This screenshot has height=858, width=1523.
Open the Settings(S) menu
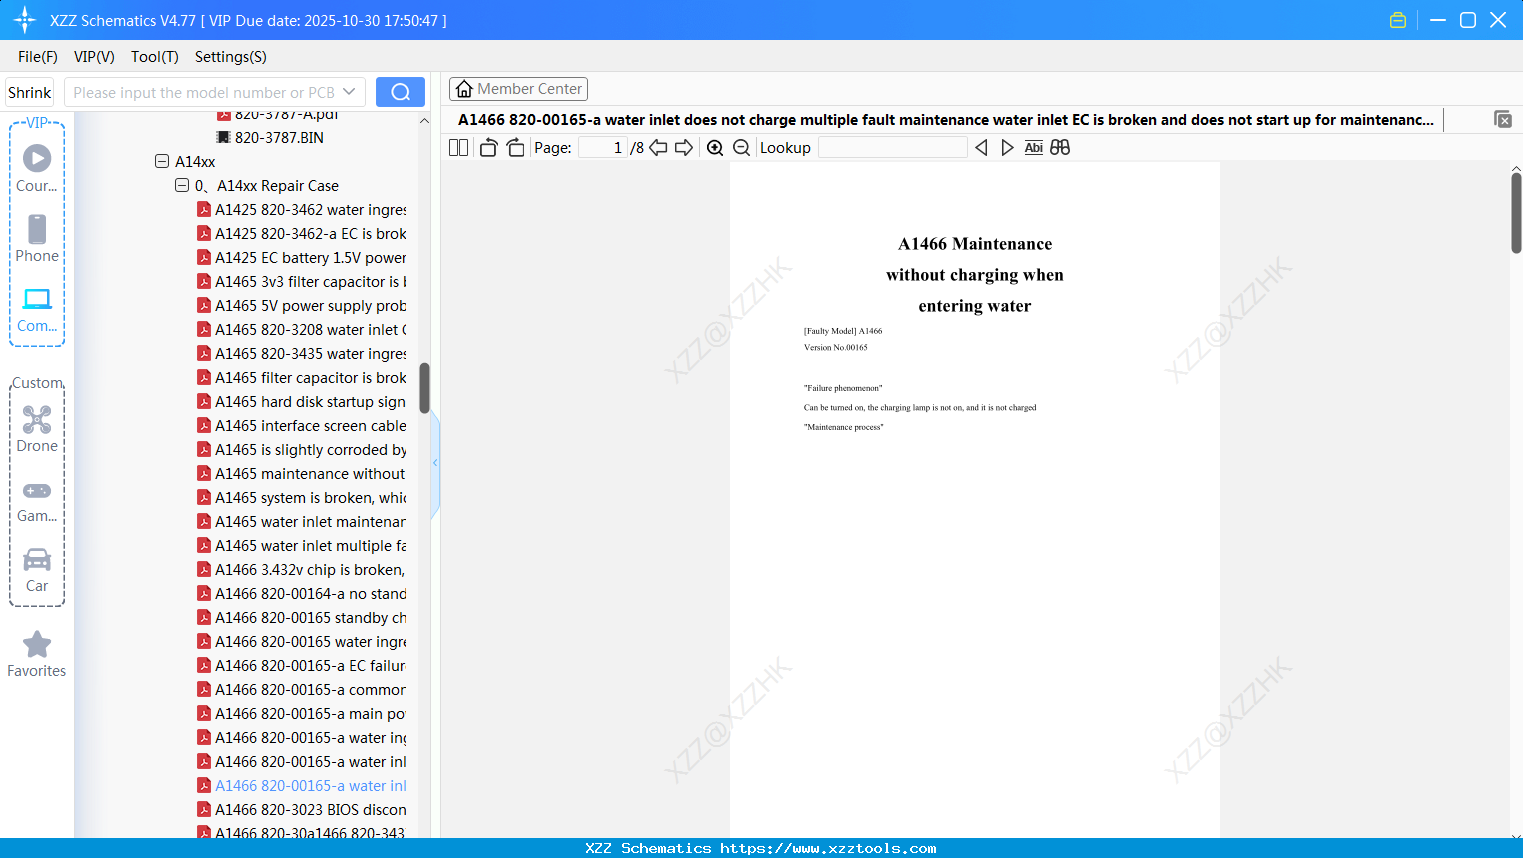point(231,57)
